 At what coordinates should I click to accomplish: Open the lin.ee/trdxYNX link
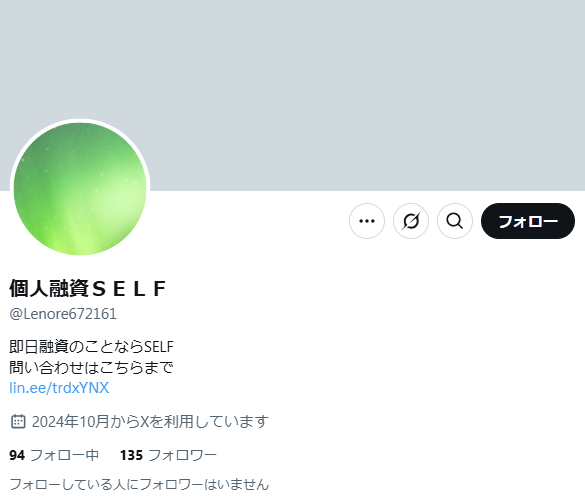click(x=59, y=388)
